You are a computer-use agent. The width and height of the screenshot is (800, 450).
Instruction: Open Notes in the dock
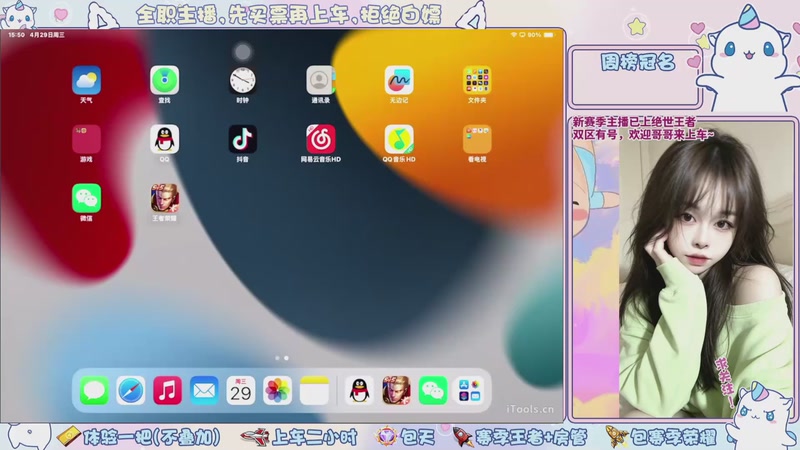pyautogui.click(x=314, y=391)
